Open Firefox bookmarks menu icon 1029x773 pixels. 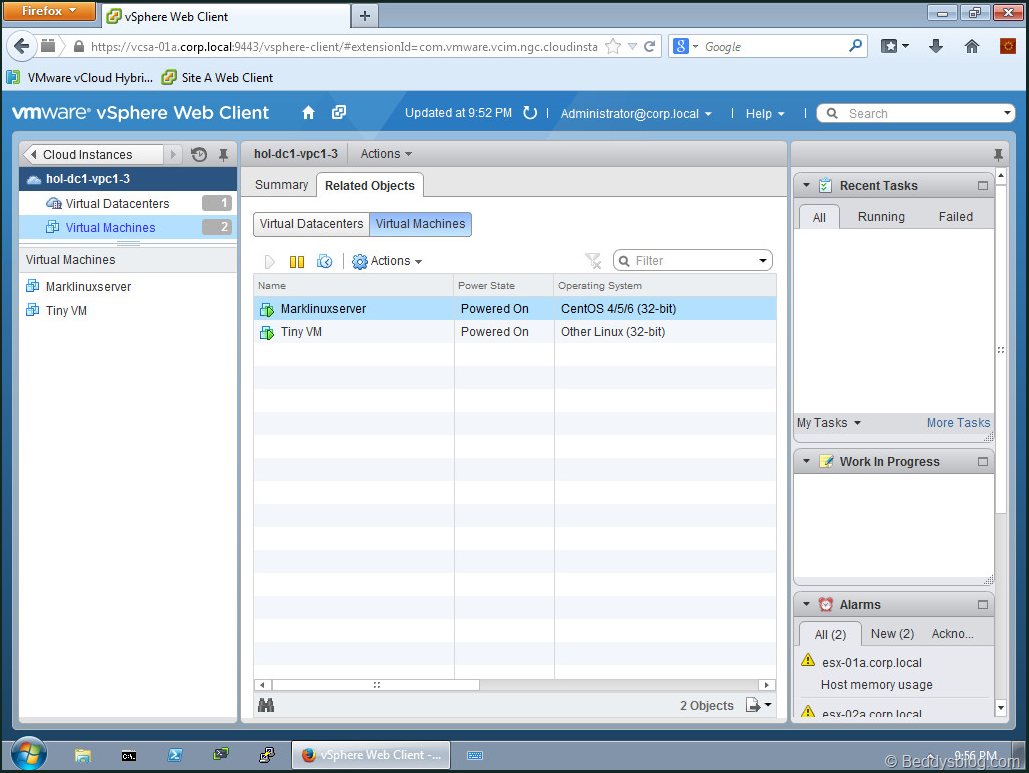(894, 46)
